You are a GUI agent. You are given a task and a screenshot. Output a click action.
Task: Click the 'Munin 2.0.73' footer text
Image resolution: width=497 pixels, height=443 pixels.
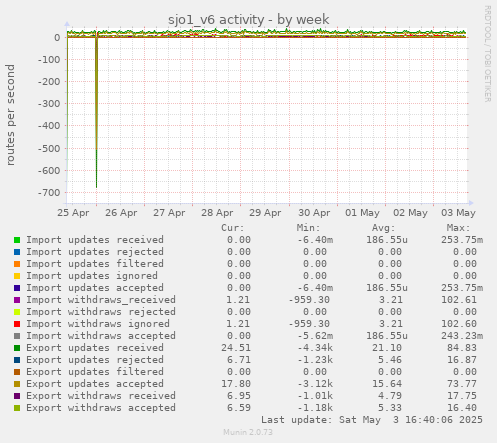click(x=248, y=432)
